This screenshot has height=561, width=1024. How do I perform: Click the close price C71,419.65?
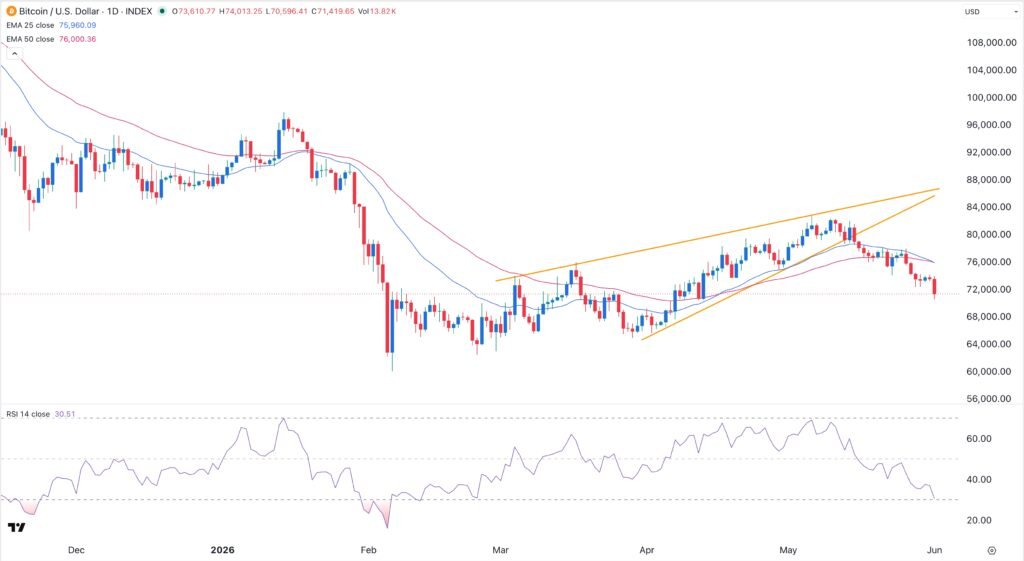pos(333,11)
